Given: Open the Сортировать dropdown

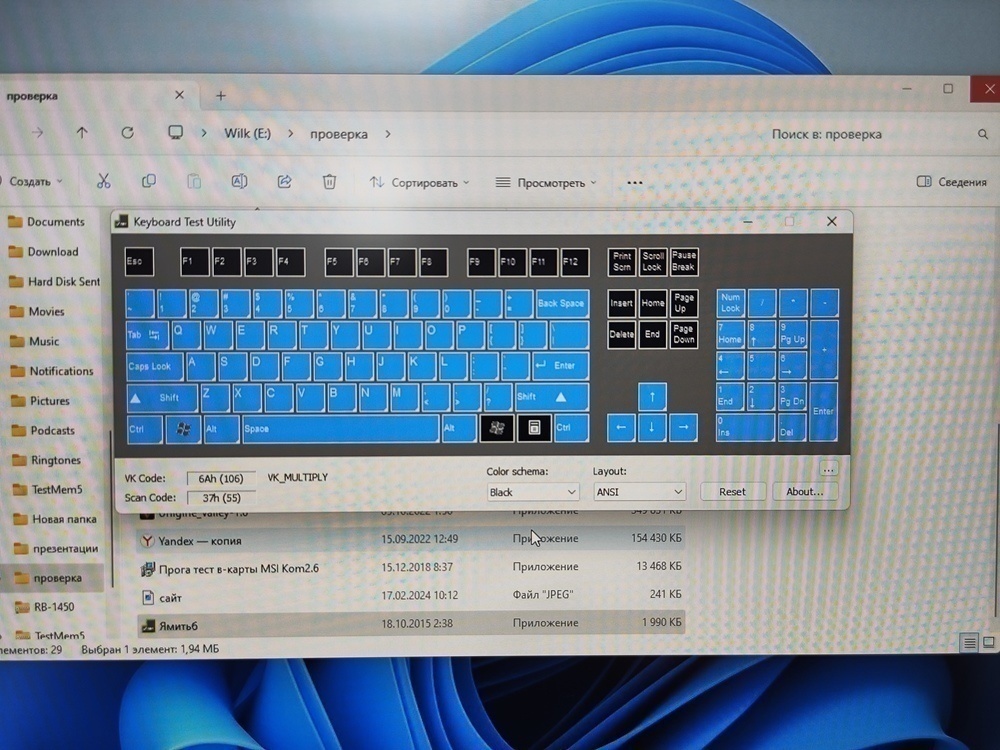Looking at the screenshot, I should tap(418, 181).
